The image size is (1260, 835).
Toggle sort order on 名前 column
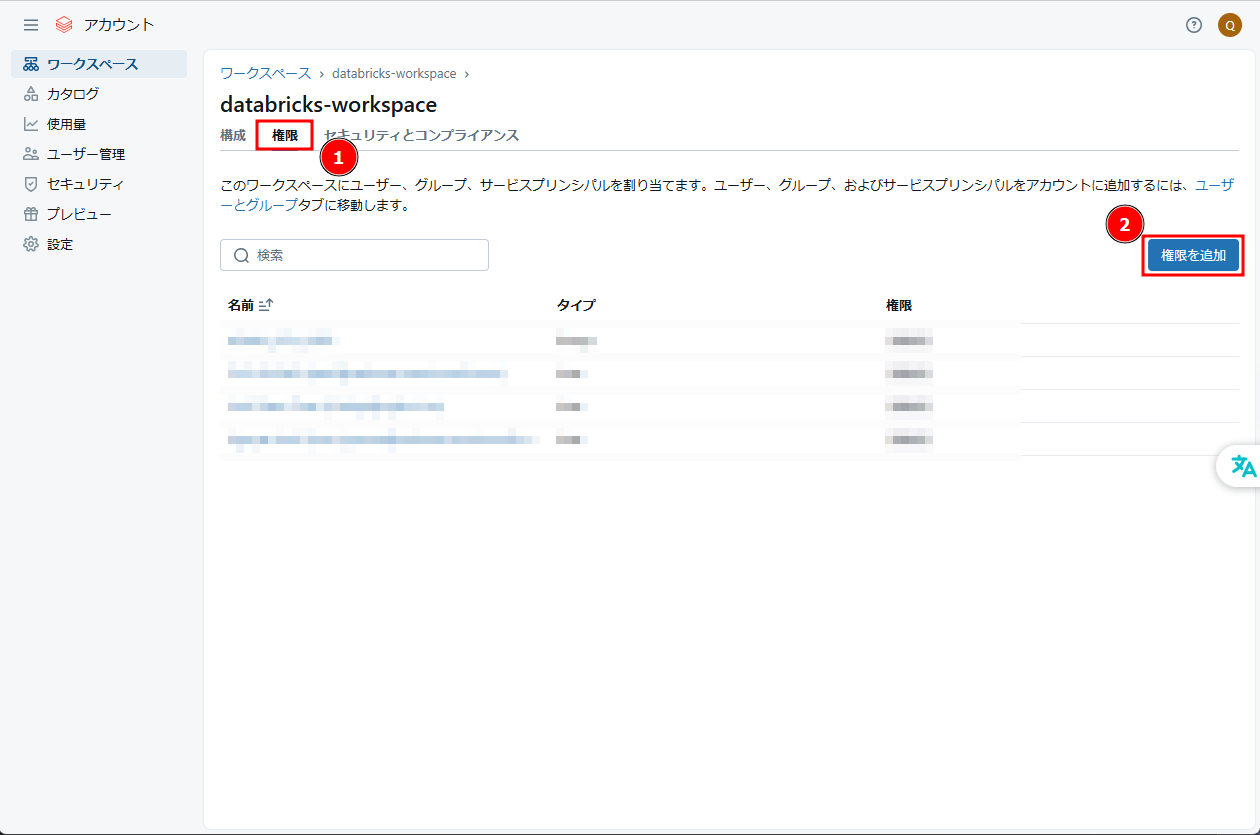tap(266, 305)
